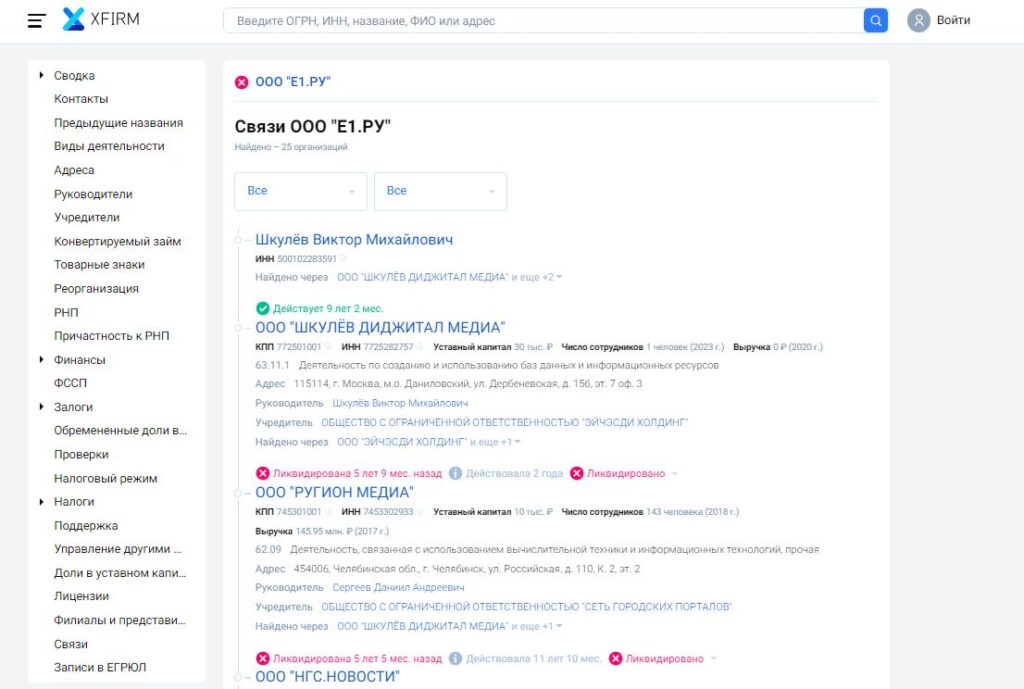Expand the Сводка sidebar section

click(x=41, y=76)
